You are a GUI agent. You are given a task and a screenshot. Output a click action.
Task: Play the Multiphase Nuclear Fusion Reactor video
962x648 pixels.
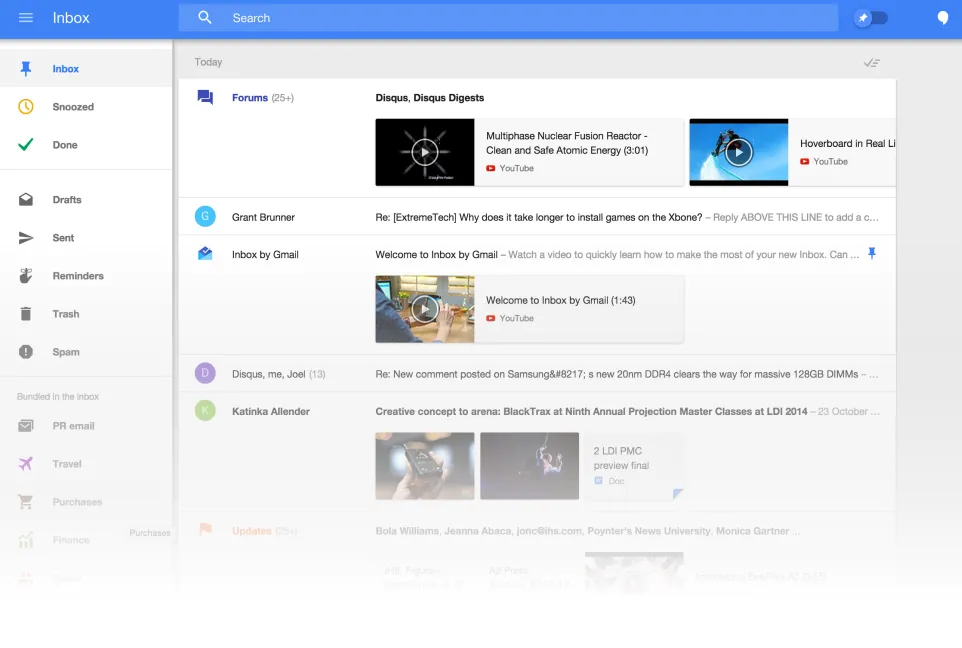pos(425,152)
